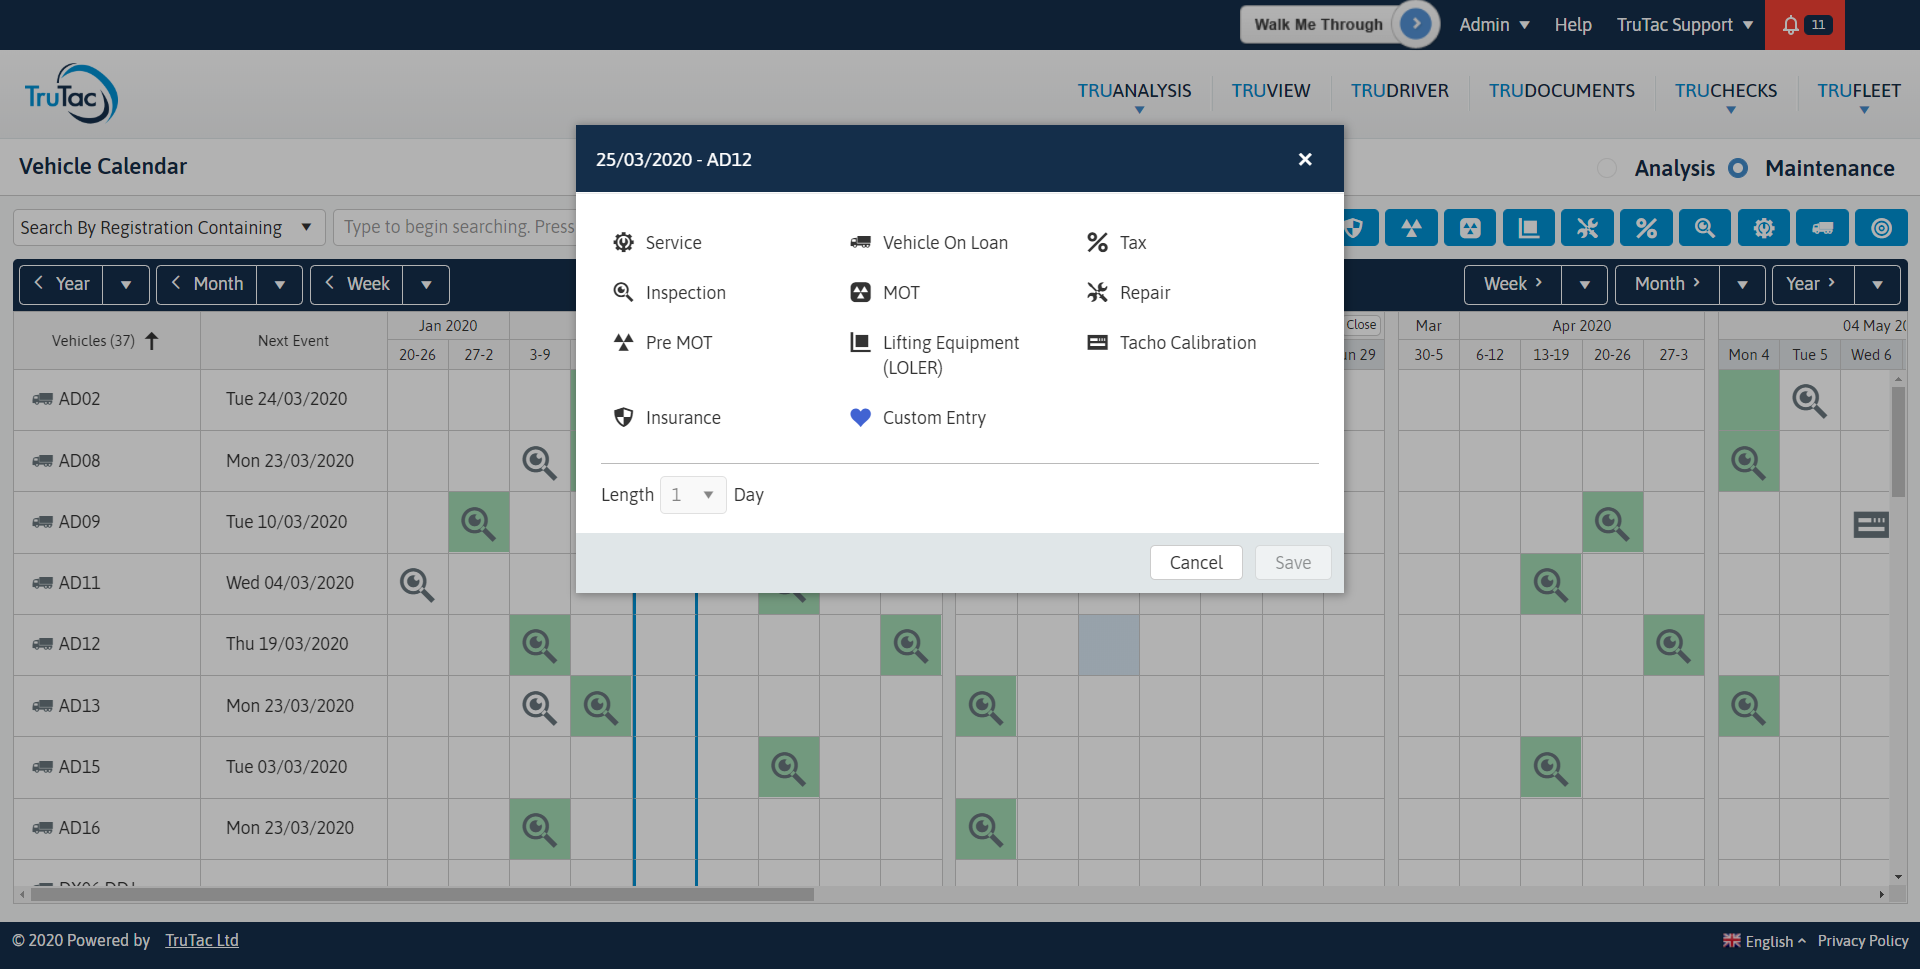The width and height of the screenshot is (1920, 969).
Task: Open the TRUCHECKS menu
Action: point(1725,91)
